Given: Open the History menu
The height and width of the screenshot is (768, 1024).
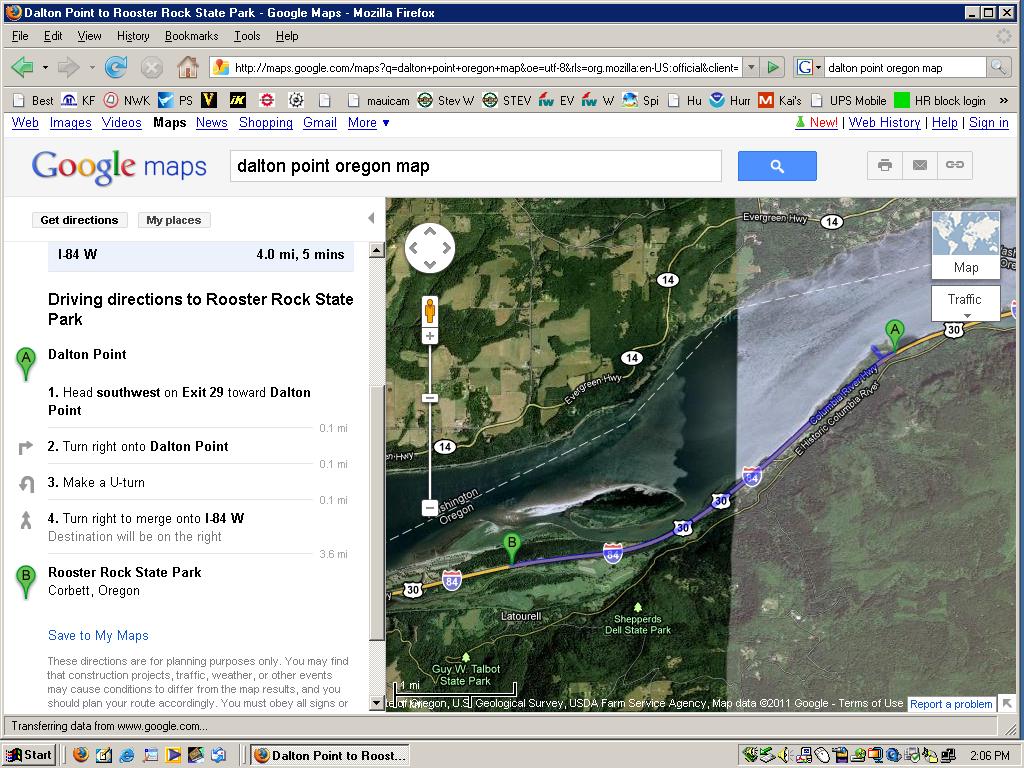Looking at the screenshot, I should tap(133, 36).
